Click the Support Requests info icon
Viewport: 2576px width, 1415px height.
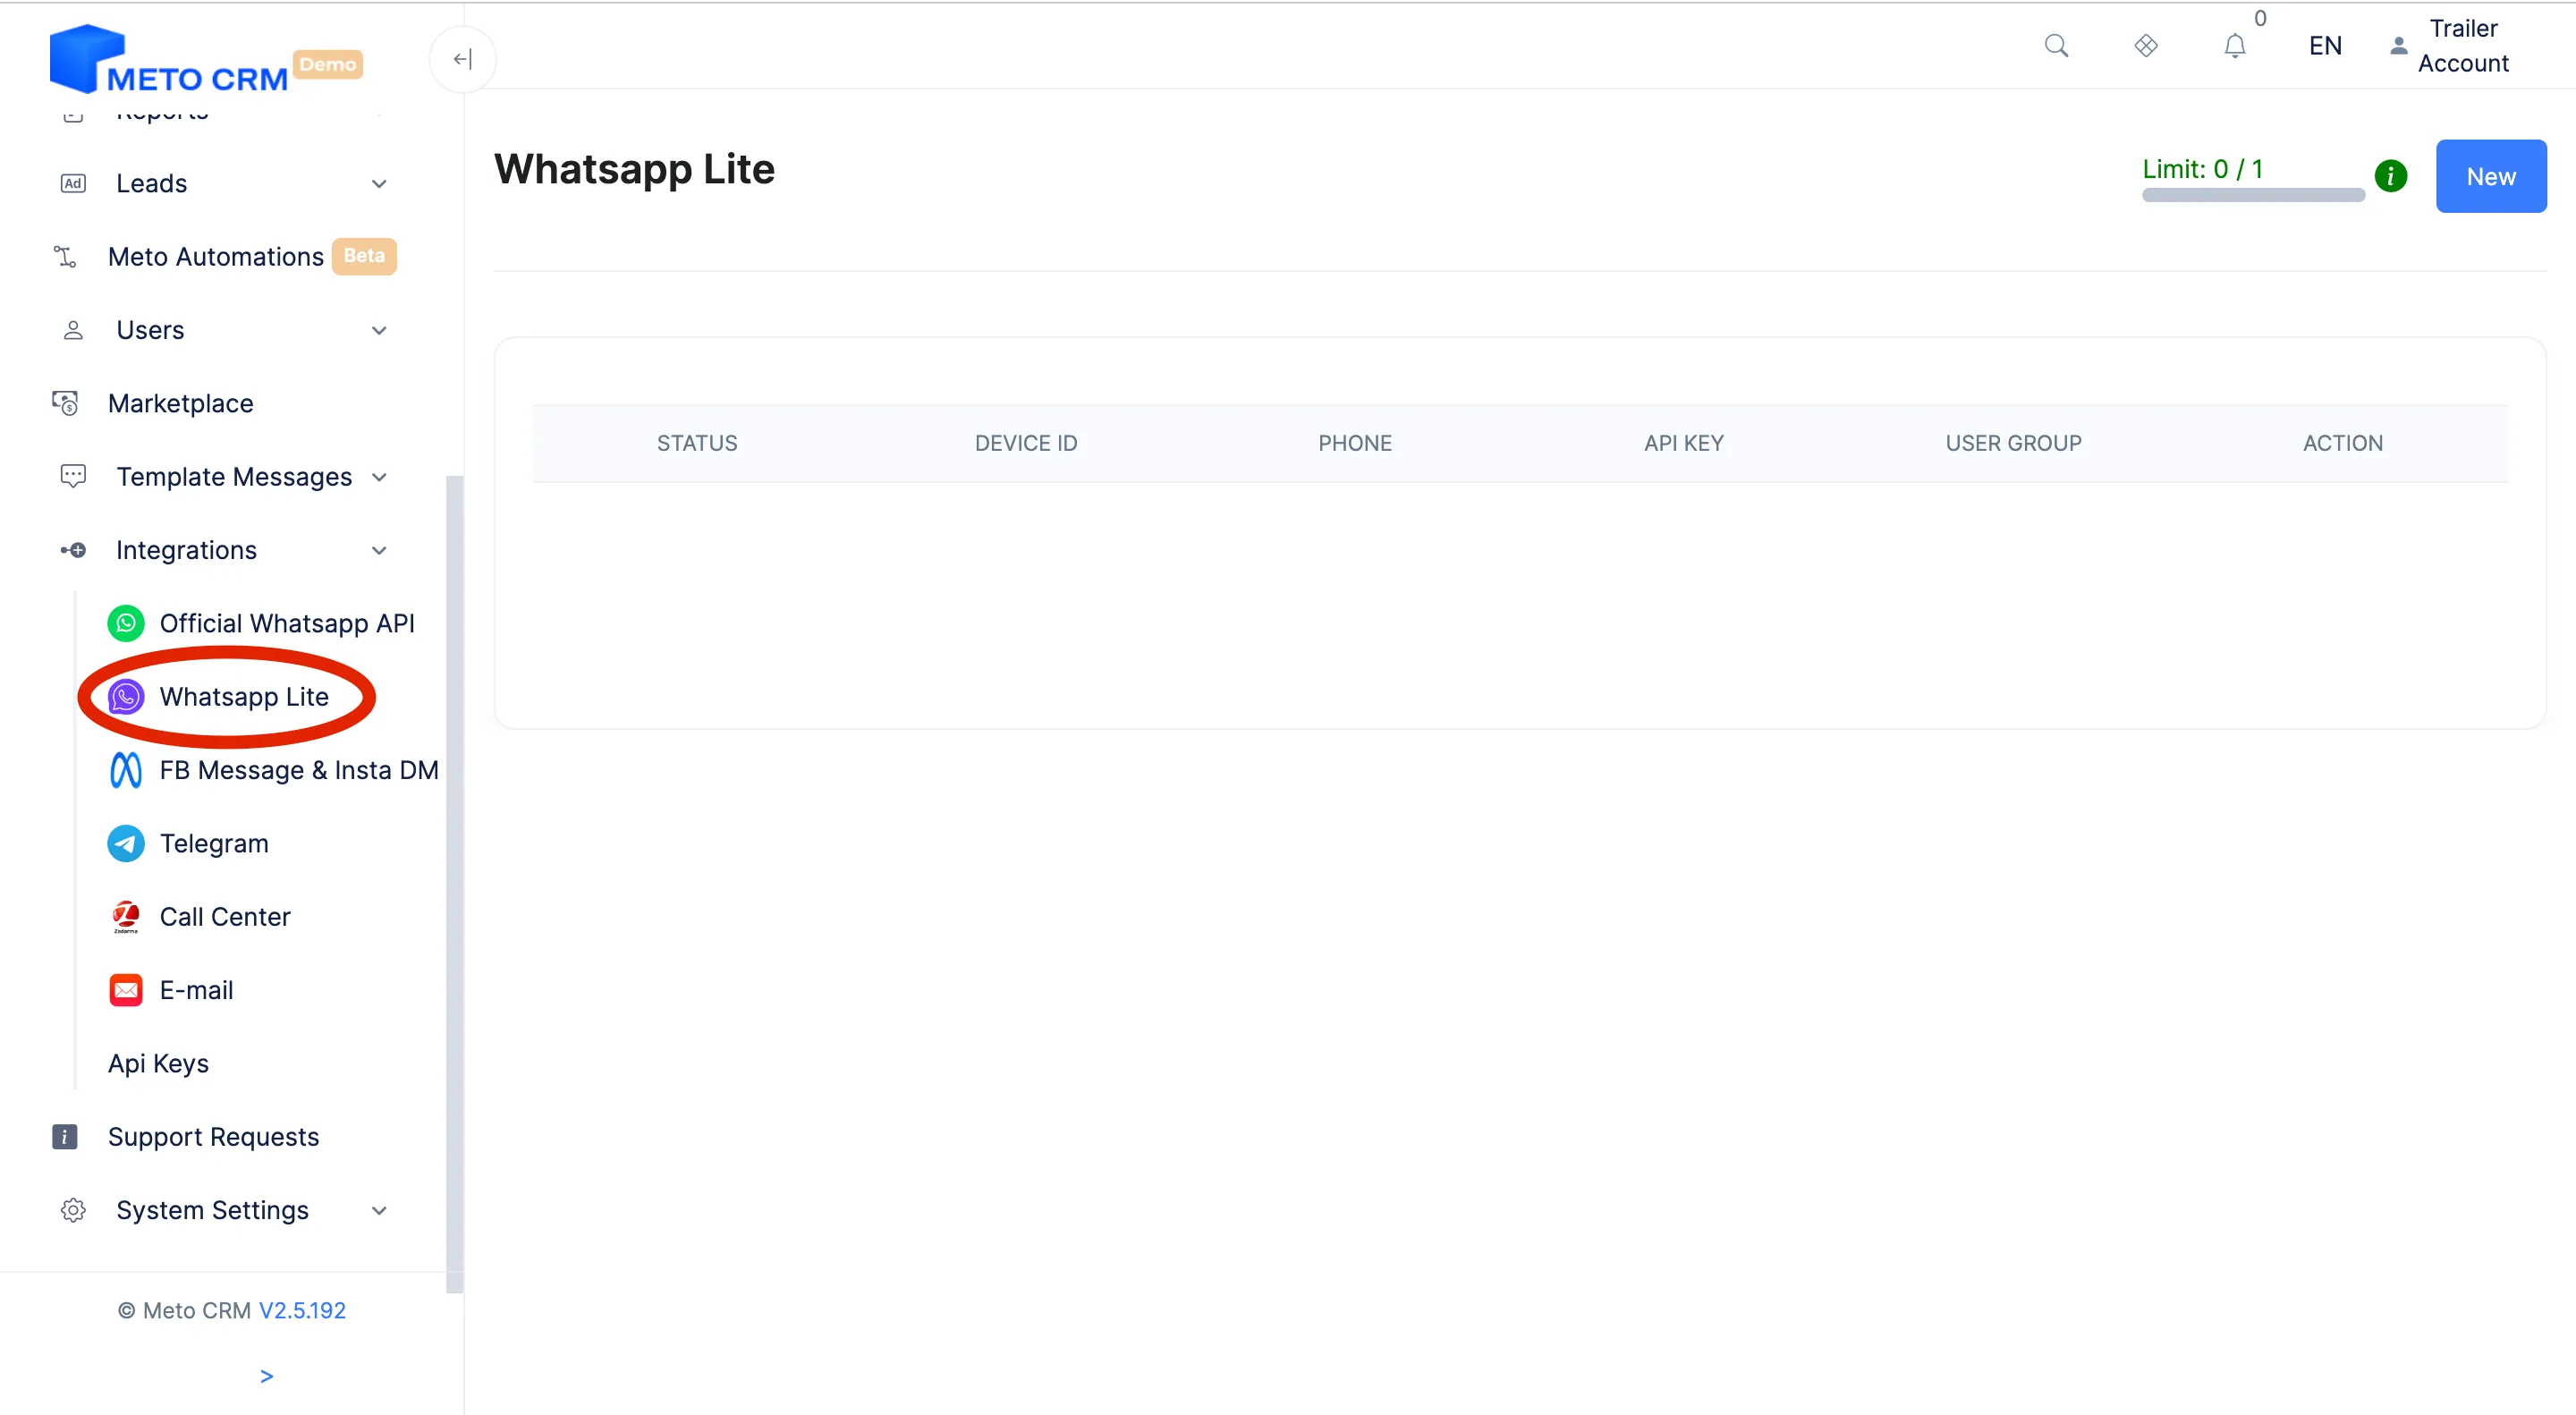(x=65, y=1137)
